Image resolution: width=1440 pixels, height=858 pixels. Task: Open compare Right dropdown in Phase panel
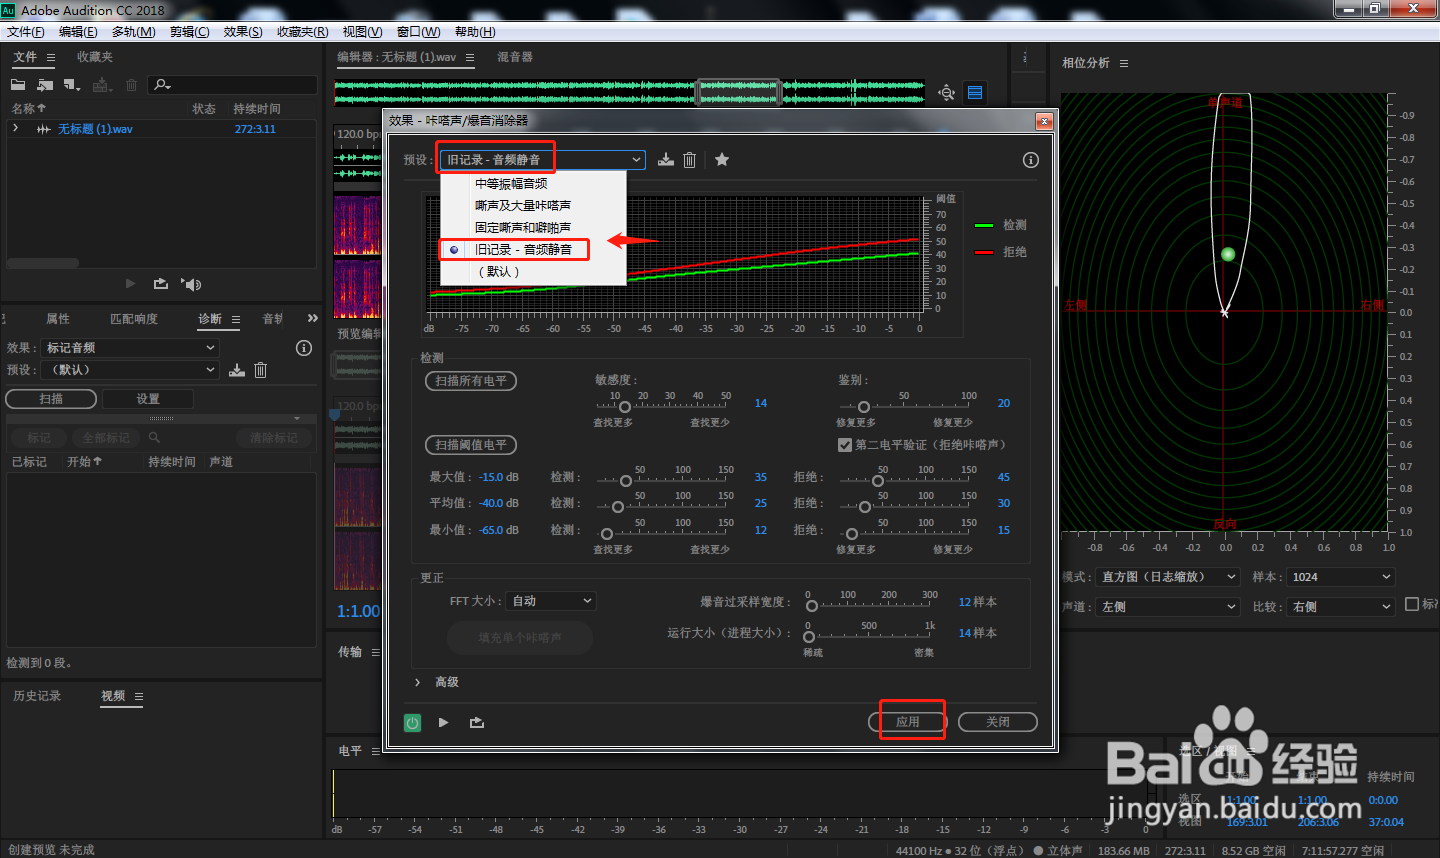point(1340,607)
